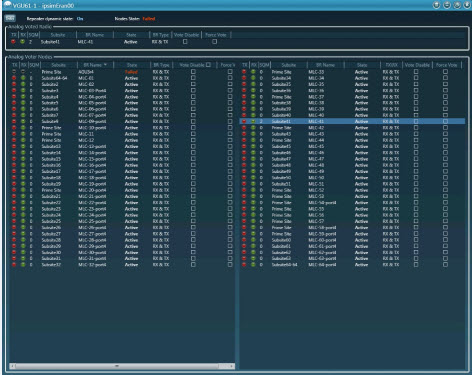This screenshot has width=472, height=375.
Task: Check the Vote Disable header checkbox in left table
Action: (x=208, y=65)
